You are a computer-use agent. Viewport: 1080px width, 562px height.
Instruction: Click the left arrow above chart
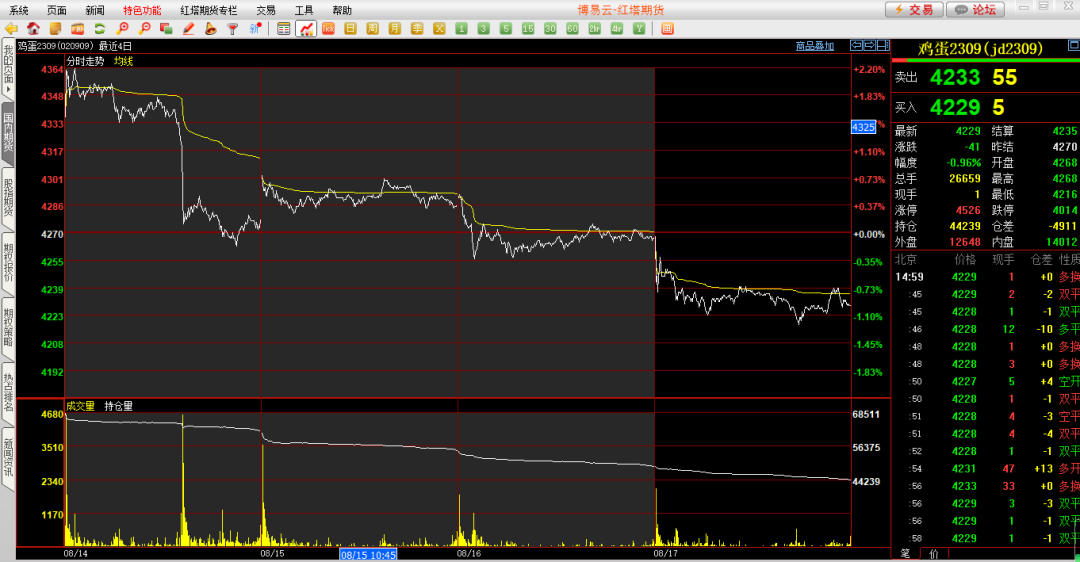[857, 46]
